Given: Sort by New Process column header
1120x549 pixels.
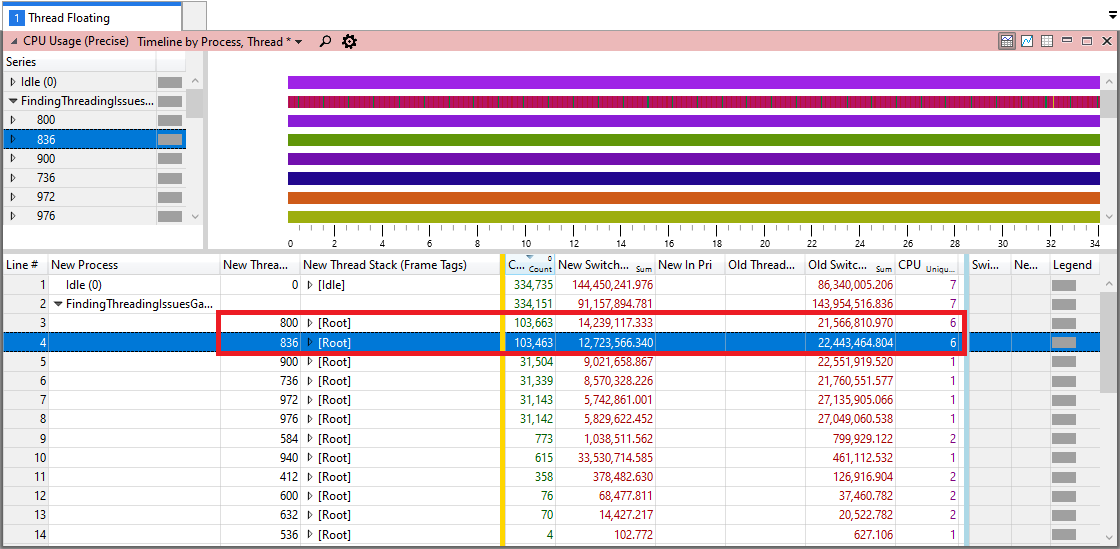Looking at the screenshot, I should pos(134,265).
